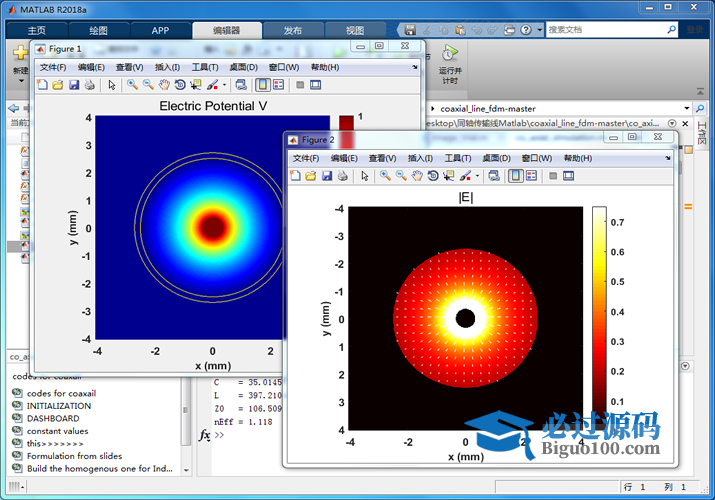Viewport: 715px width, 500px height.
Task: Select Zoom In tool in Figure 2
Action: pos(385,176)
